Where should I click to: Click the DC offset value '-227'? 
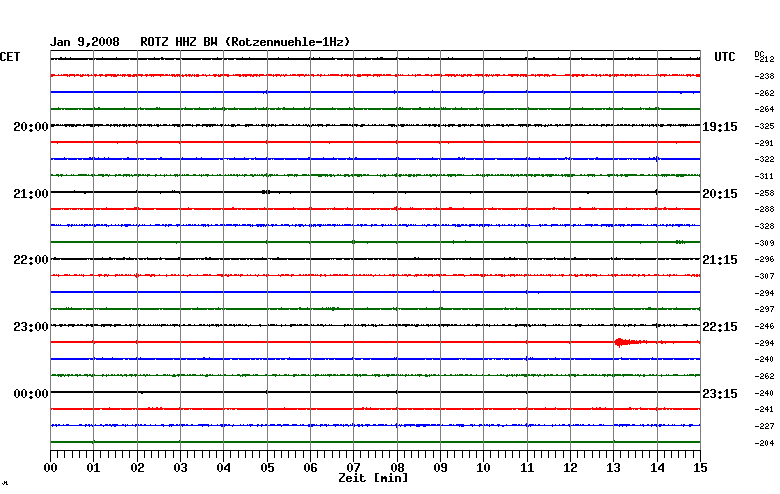[x=765, y=426]
